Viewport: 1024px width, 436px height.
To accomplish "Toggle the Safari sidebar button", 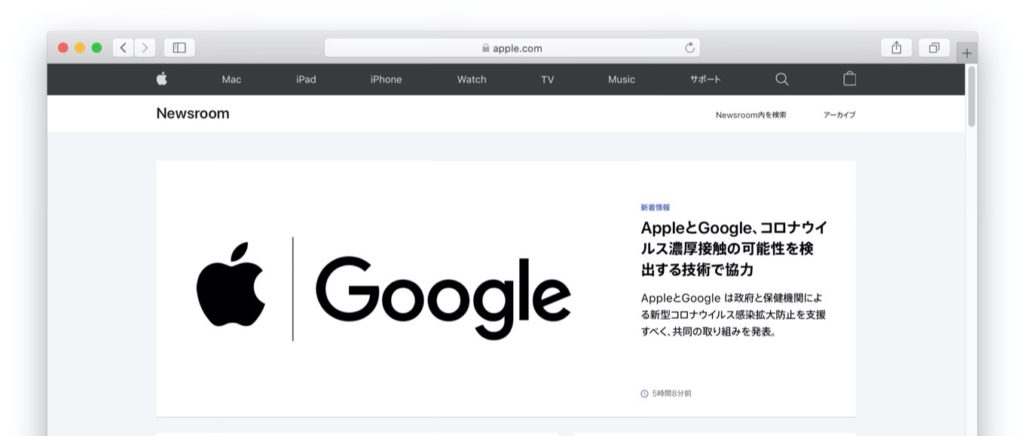I will click(180, 47).
